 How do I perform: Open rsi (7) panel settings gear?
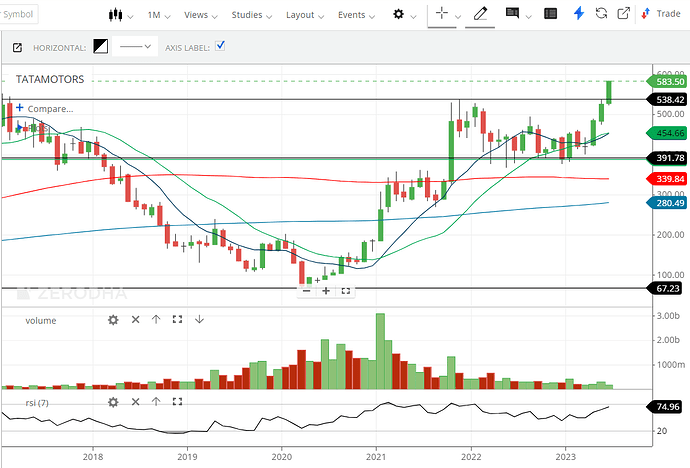113,402
